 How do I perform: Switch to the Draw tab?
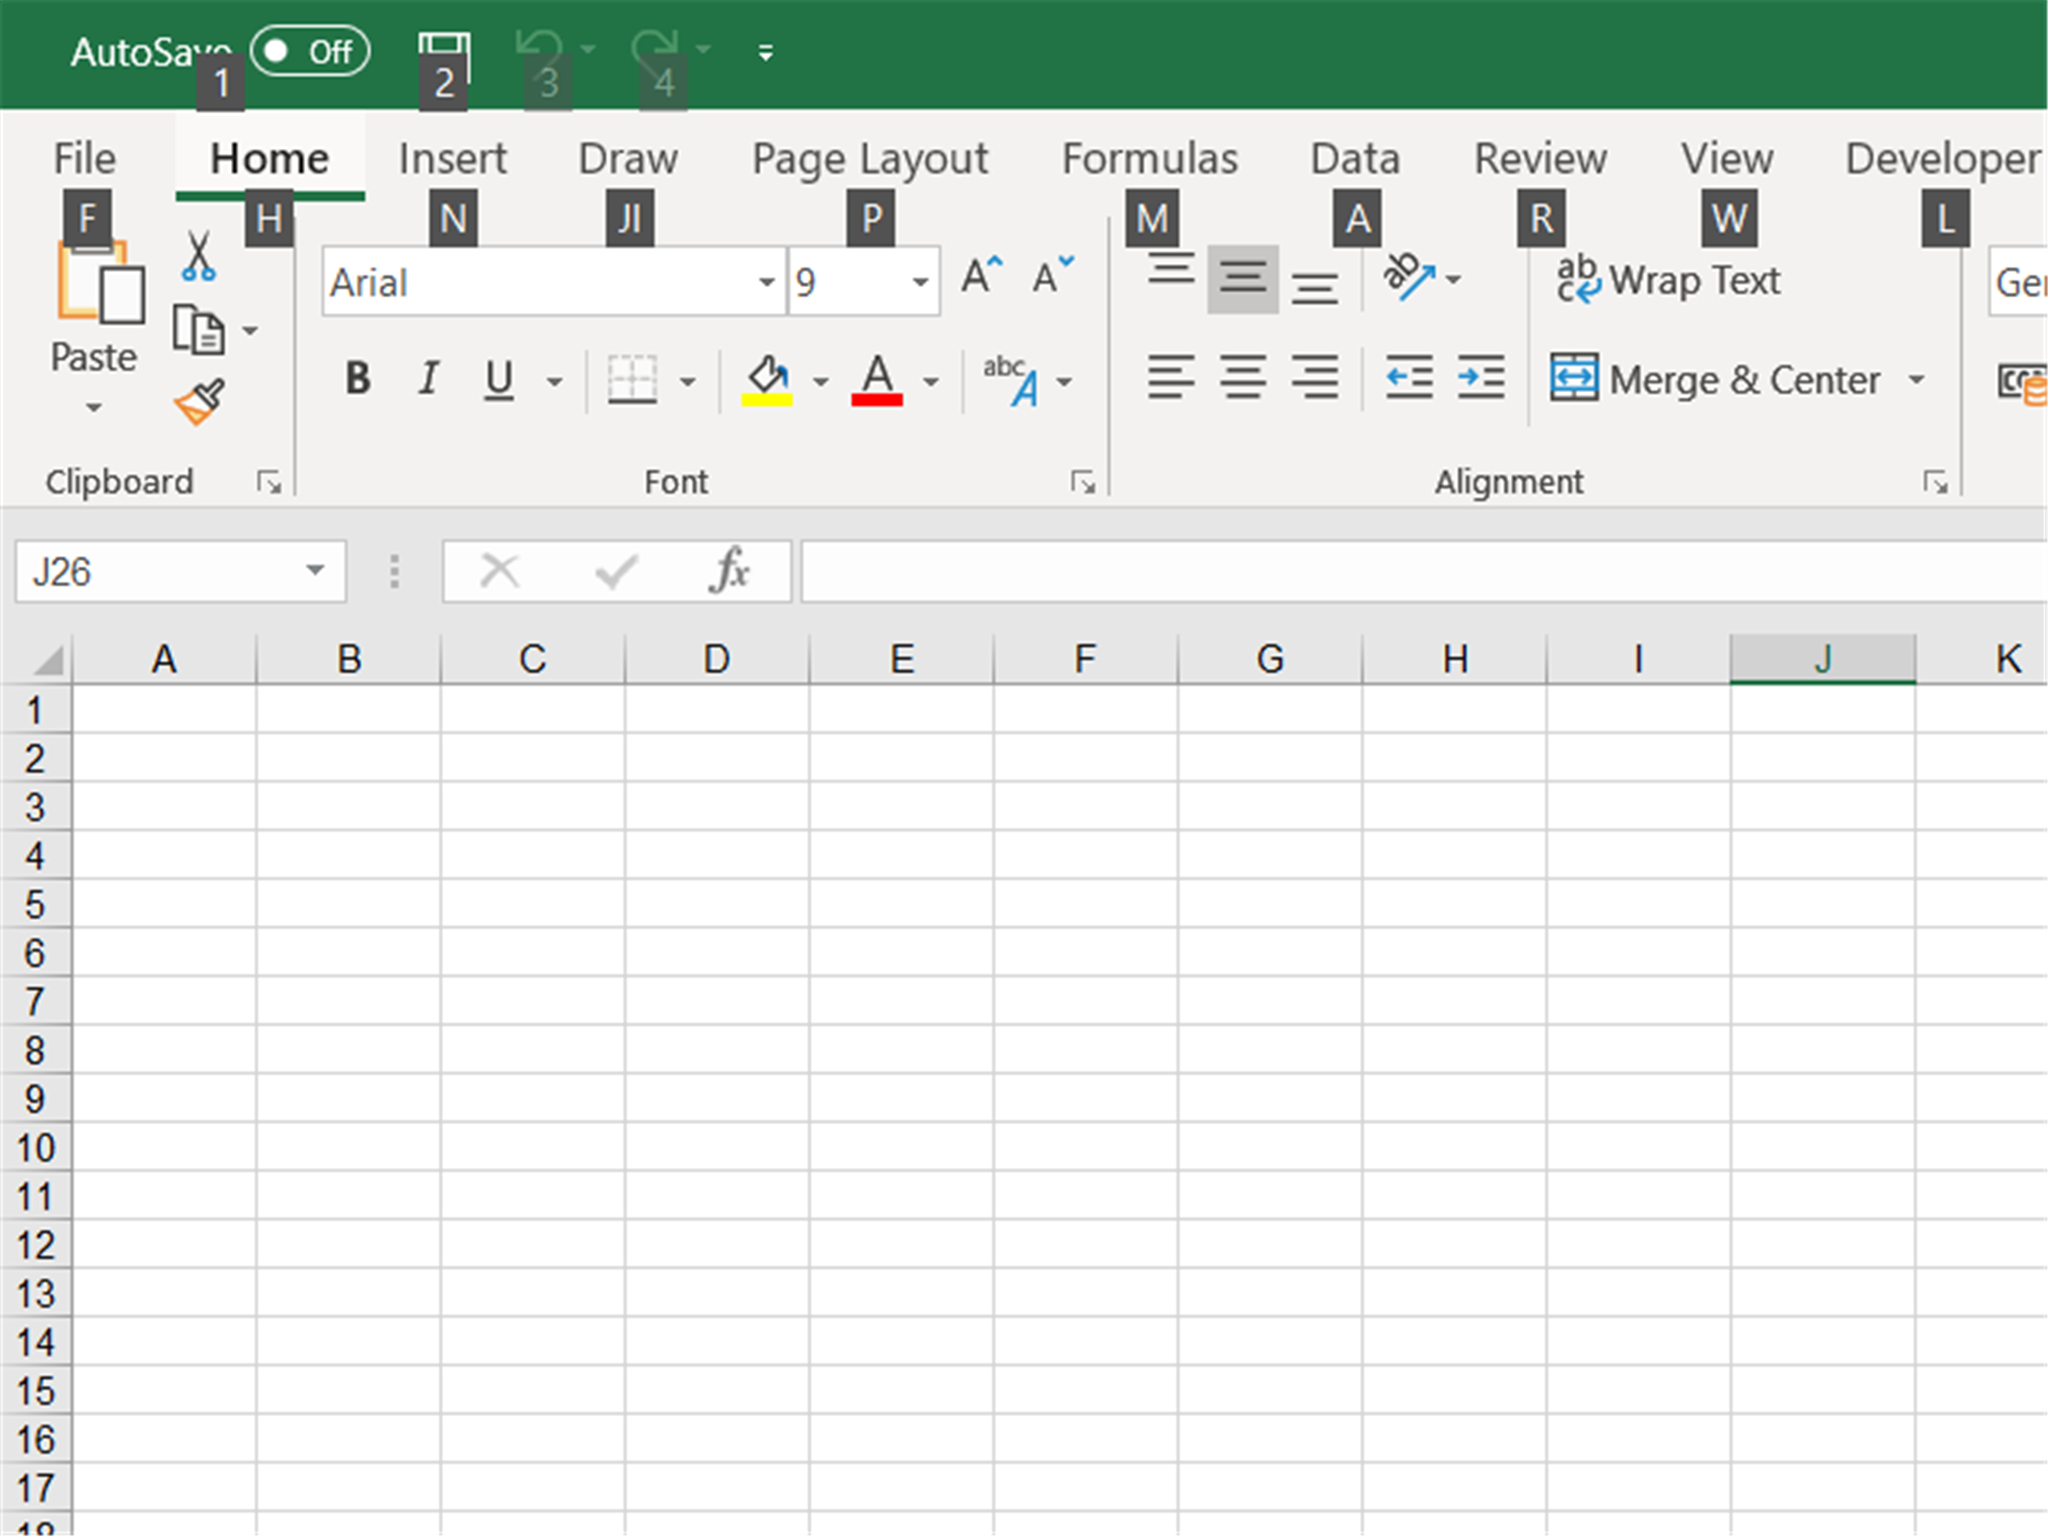(x=628, y=159)
